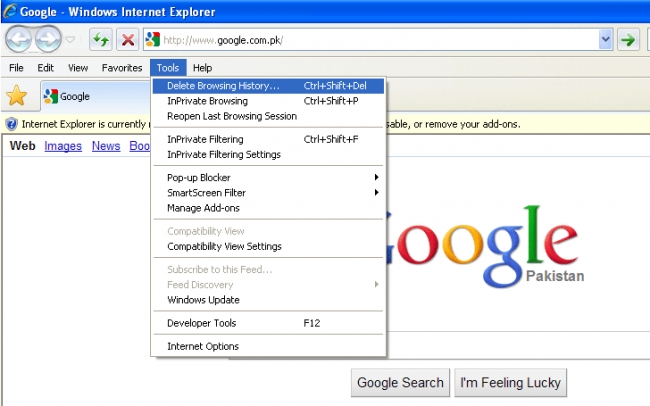Viewport: 650px width, 406px height.
Task: Open Internet Options from Tools menu
Action: tap(268, 346)
